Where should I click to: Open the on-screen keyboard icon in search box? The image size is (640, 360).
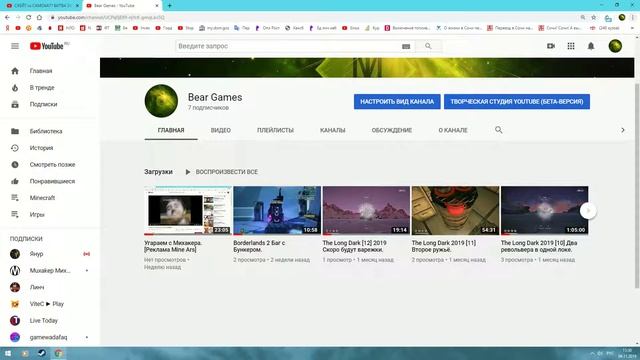pos(406,47)
